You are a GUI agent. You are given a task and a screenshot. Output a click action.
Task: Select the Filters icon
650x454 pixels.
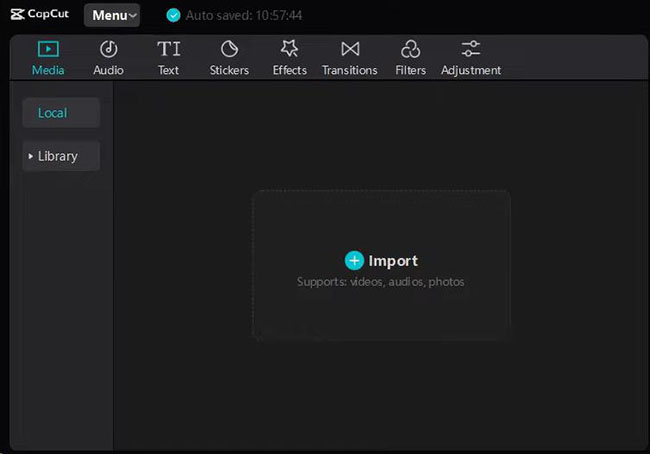pos(410,49)
